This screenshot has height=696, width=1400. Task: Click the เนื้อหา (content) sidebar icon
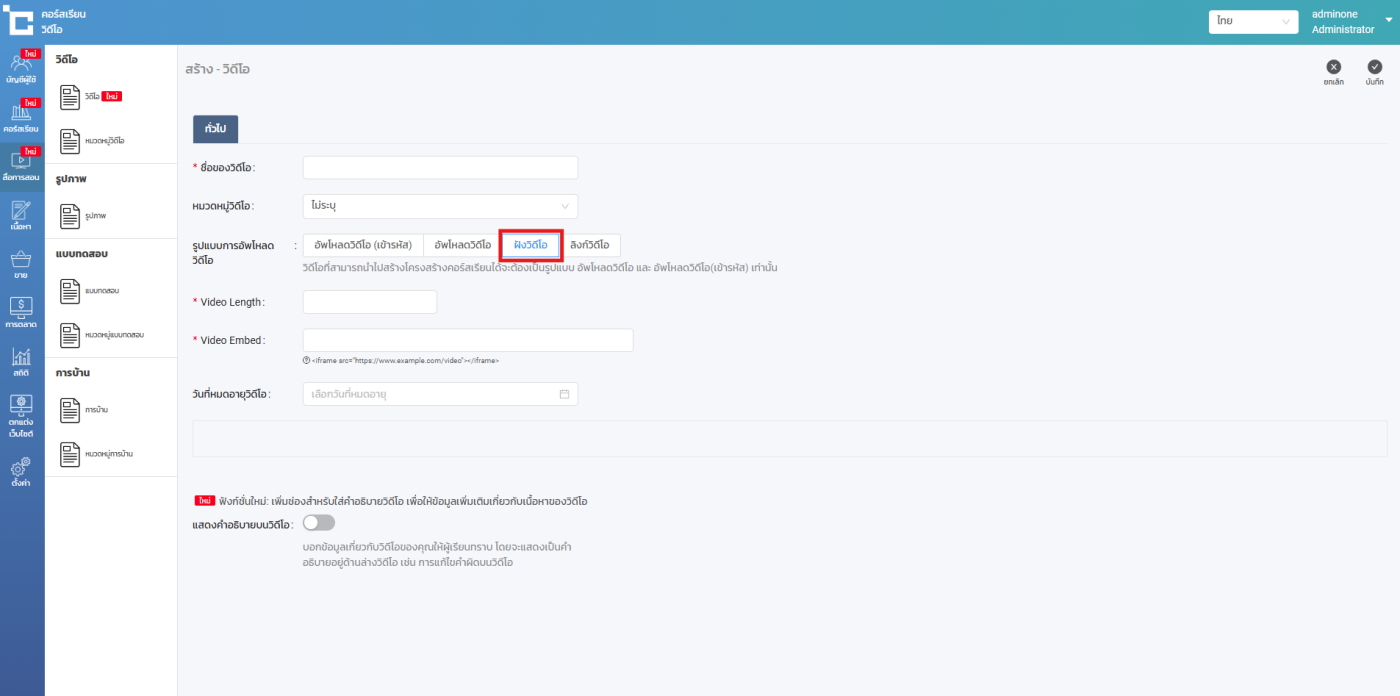(21, 215)
